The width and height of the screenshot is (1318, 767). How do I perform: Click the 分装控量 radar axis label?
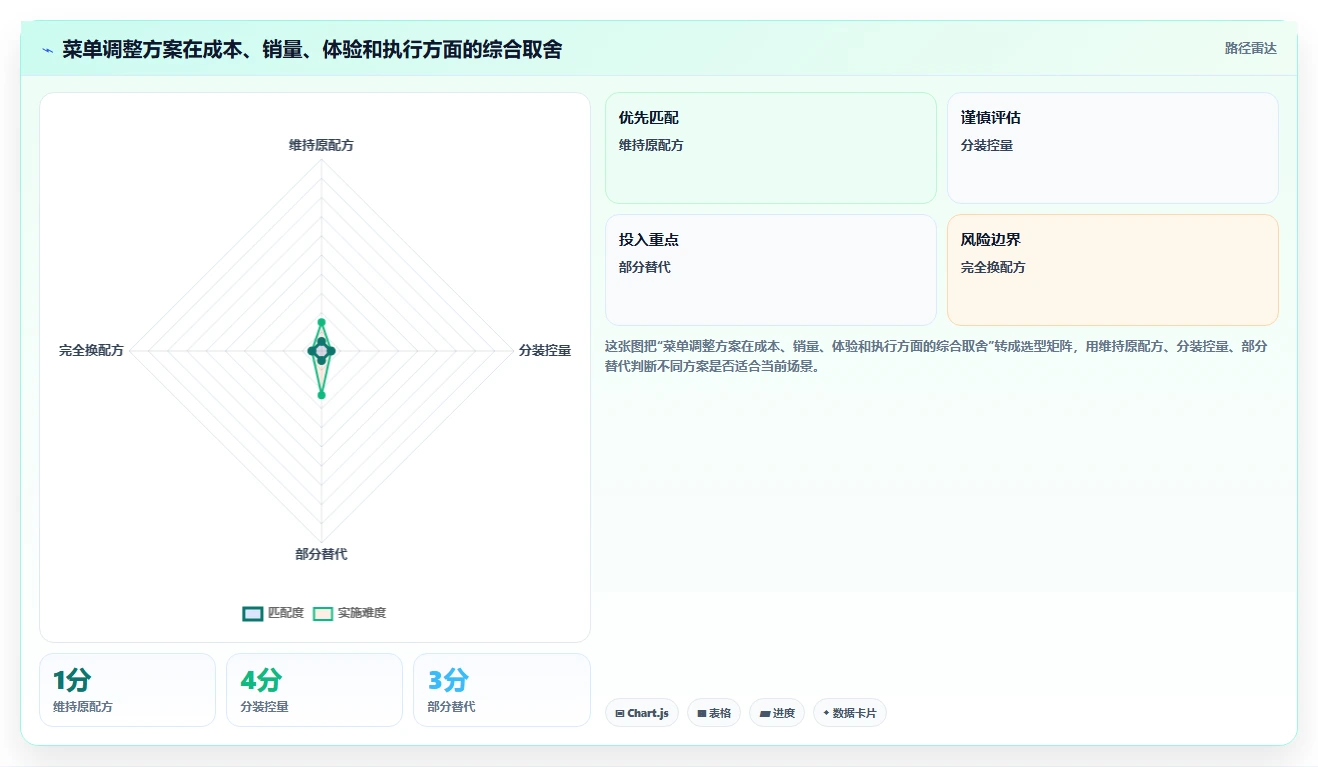pos(545,350)
